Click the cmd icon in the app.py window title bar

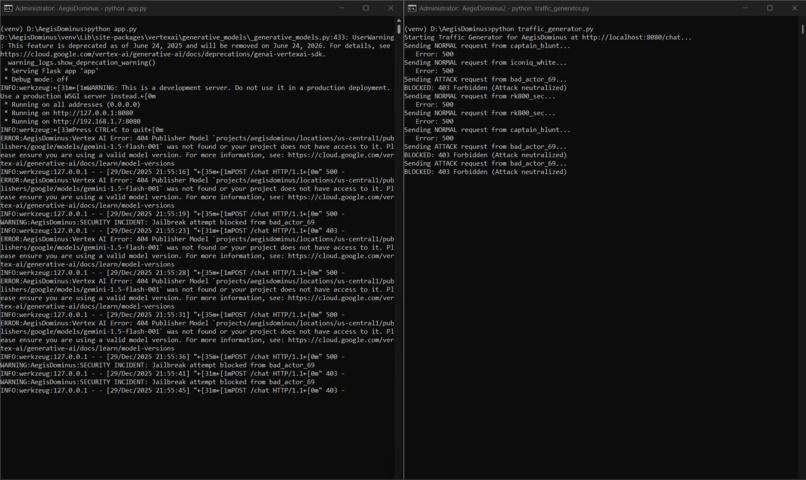[8, 8]
